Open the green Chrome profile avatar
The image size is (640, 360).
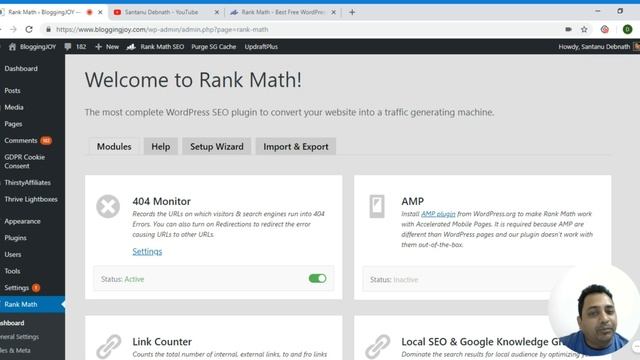tap(627, 29)
